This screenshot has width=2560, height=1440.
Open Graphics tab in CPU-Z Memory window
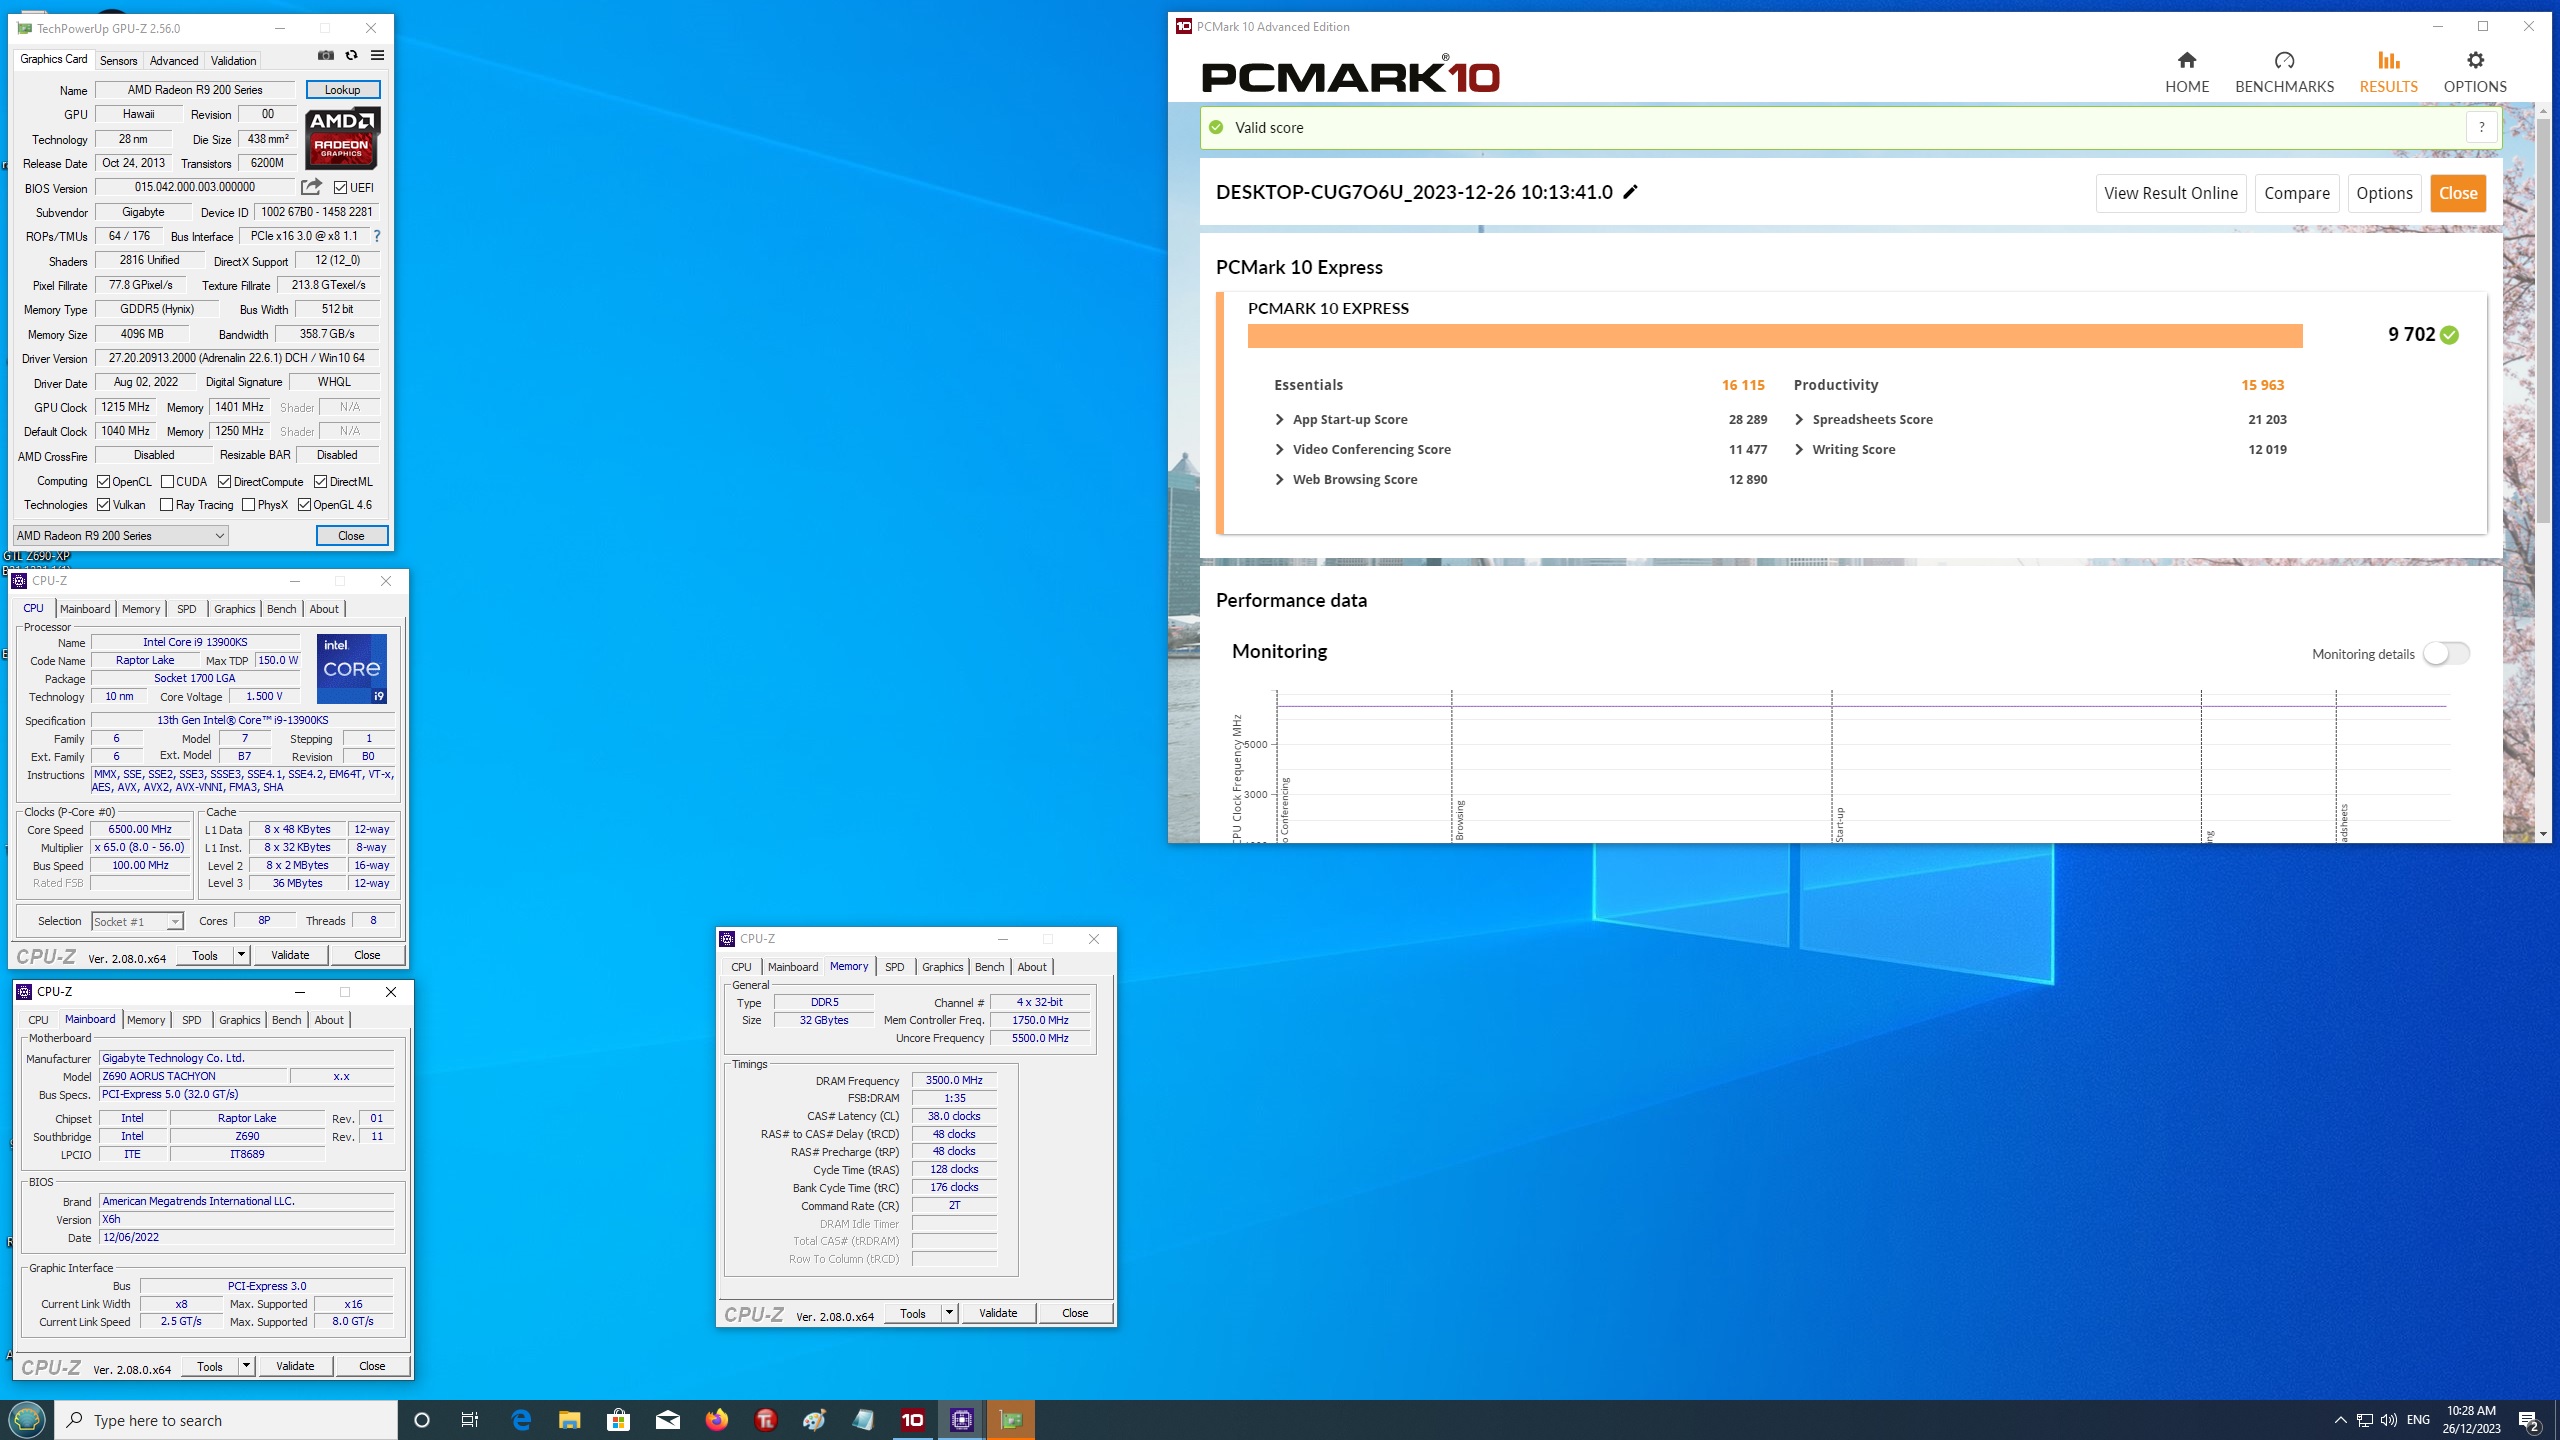tap(942, 967)
